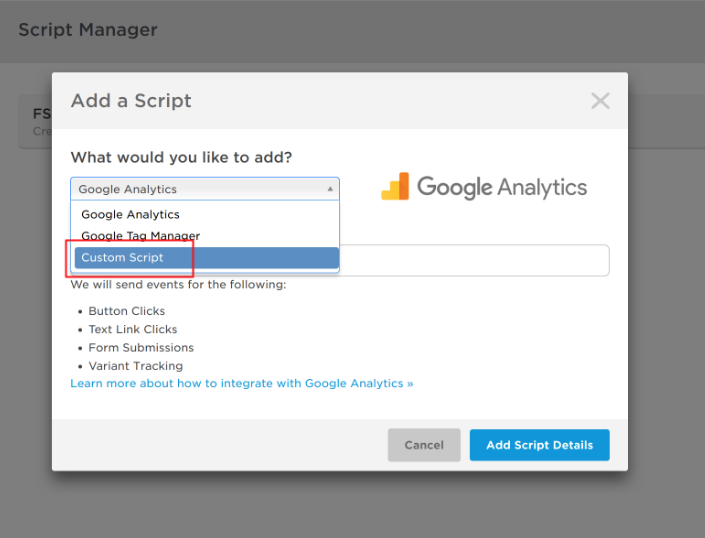
Task: Click the Cancel button
Action: pyautogui.click(x=424, y=445)
